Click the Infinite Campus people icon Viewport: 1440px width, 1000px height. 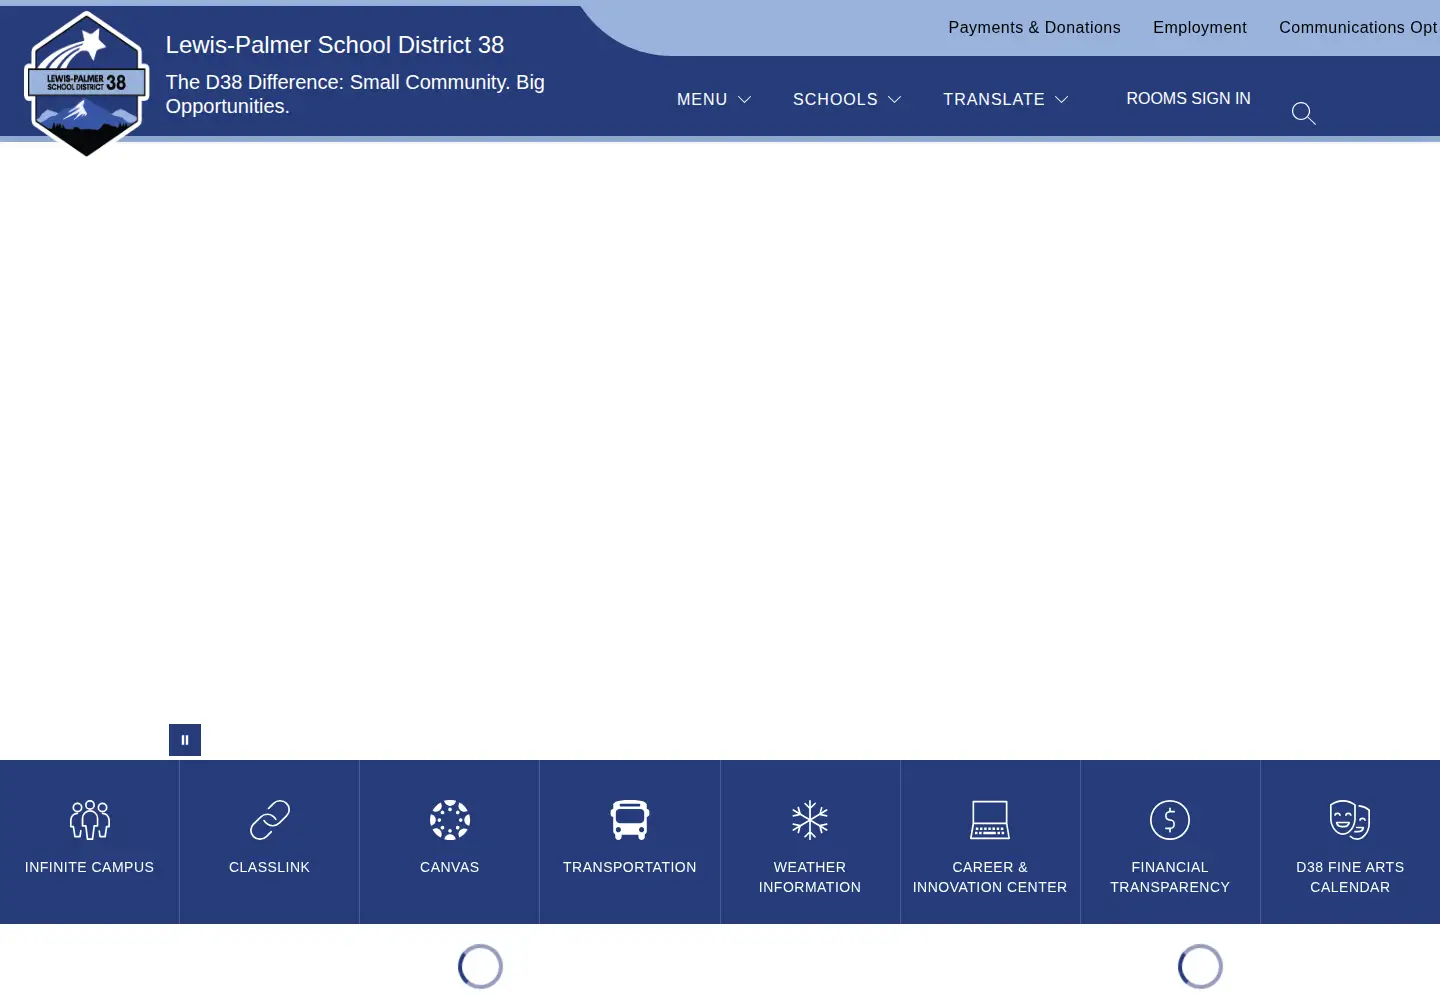(x=90, y=820)
